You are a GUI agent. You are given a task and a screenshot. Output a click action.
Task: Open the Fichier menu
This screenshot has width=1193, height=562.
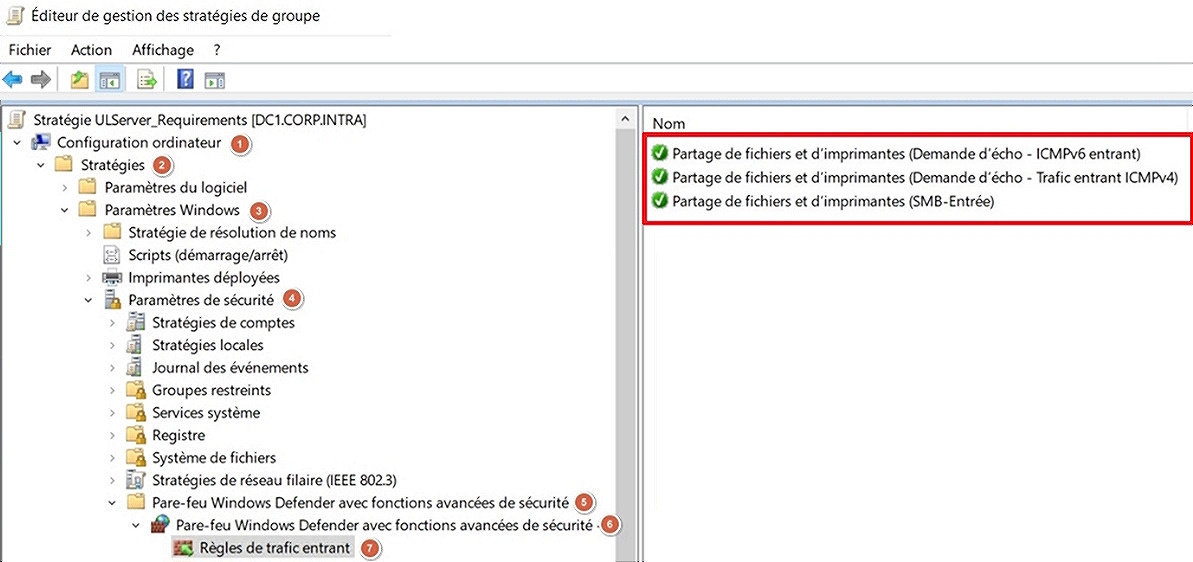tap(30, 50)
